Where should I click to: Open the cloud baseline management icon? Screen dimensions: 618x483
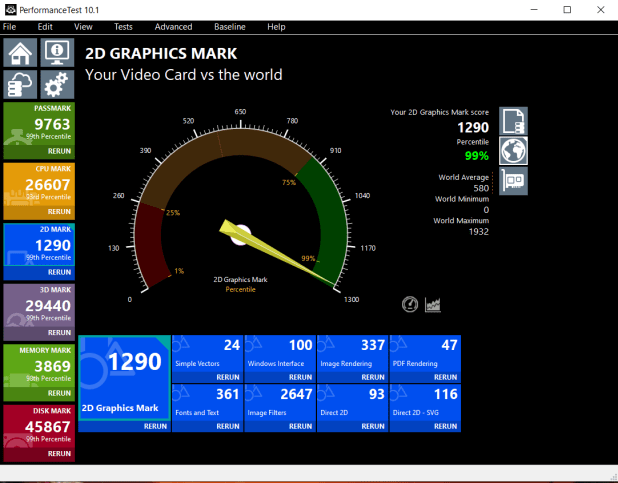pos(20,84)
